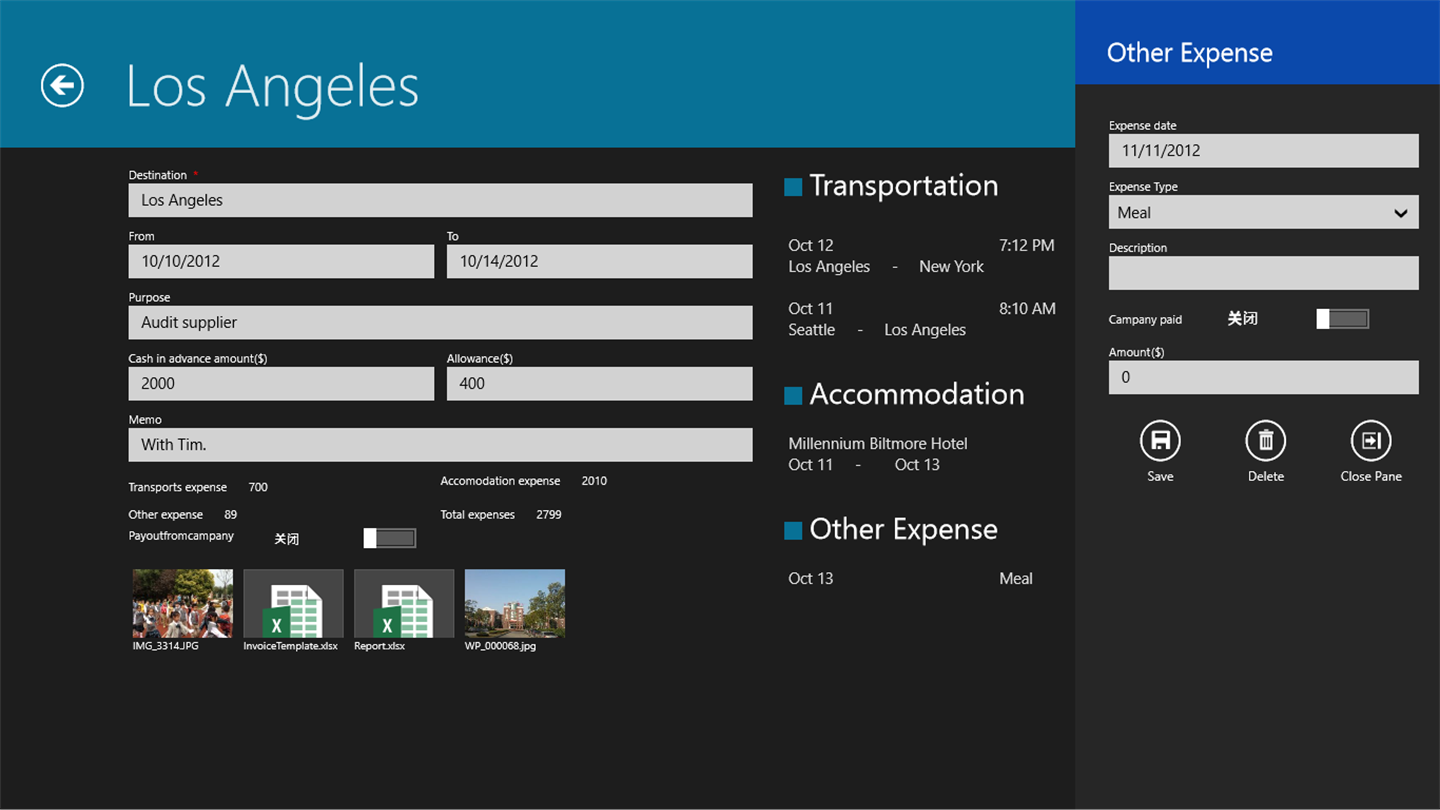The height and width of the screenshot is (810, 1440).
Task: Expand the Expense Type dropdown
Action: [x=1263, y=212]
